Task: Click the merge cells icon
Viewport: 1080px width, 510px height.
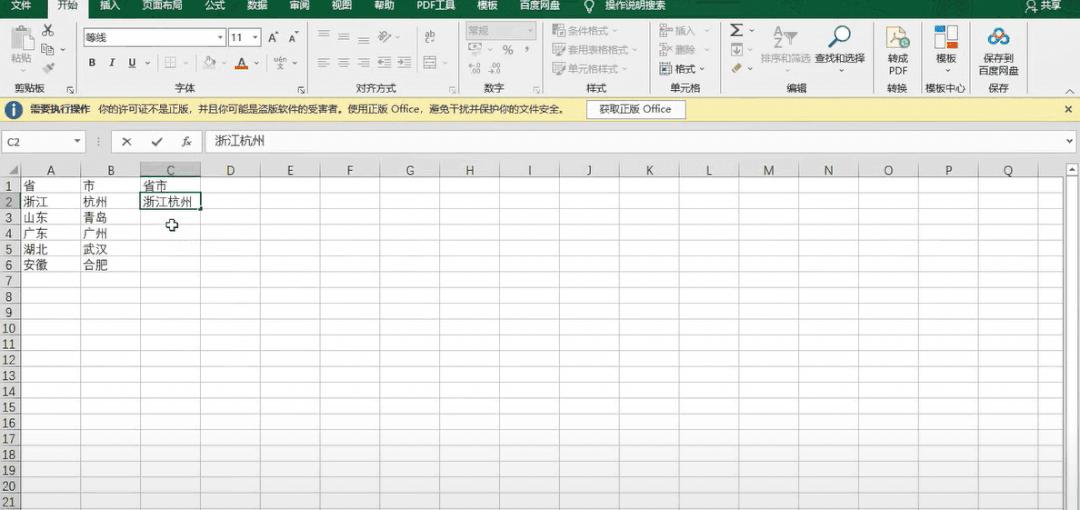Action: 430,63
